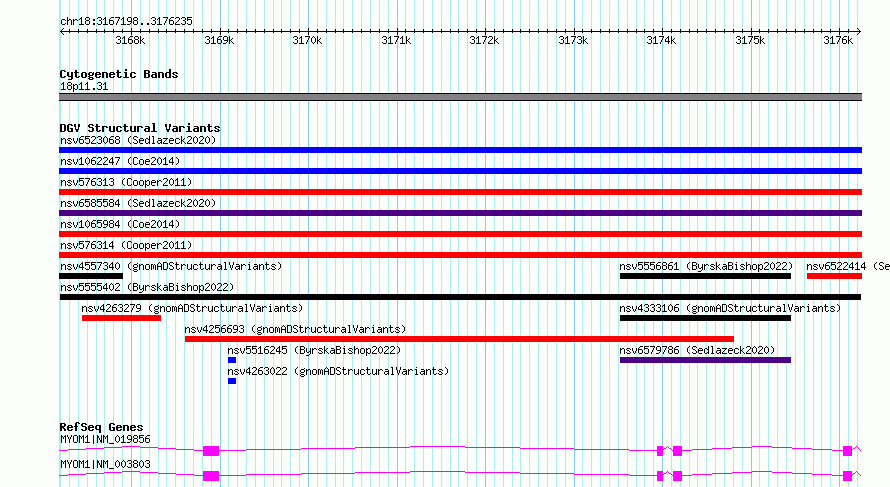Click MYOM1|NM_003803 exon near 3169k
Screen dimensions: 890x487
coord(211,476)
